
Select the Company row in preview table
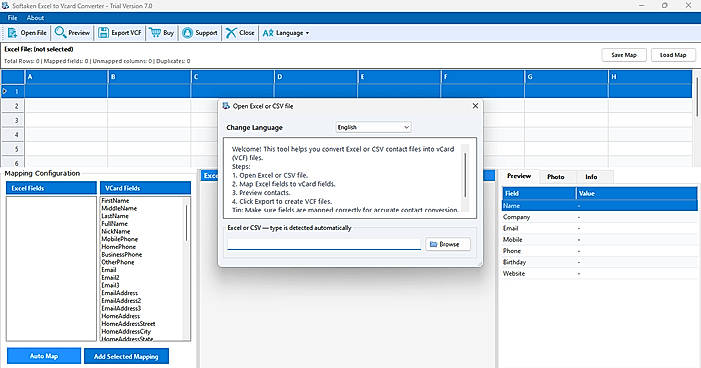pyautogui.click(x=599, y=217)
